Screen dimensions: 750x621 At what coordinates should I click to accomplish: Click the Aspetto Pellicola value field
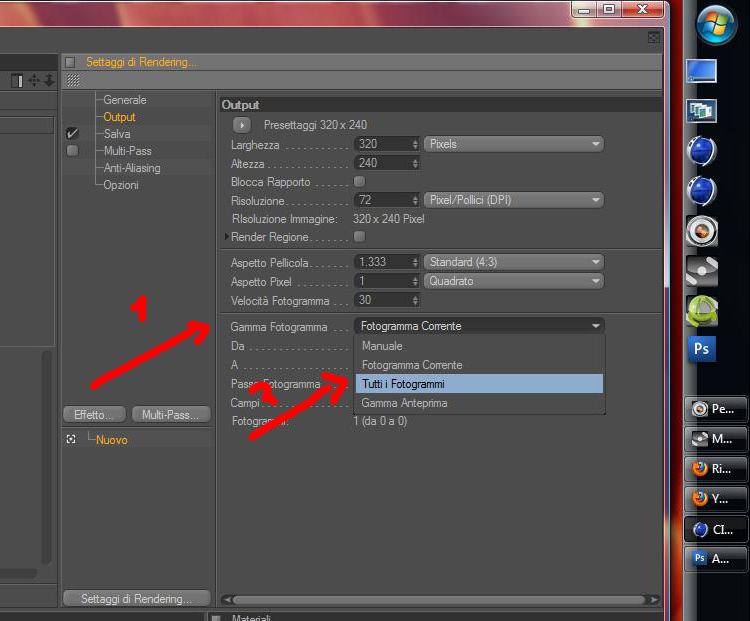point(383,262)
